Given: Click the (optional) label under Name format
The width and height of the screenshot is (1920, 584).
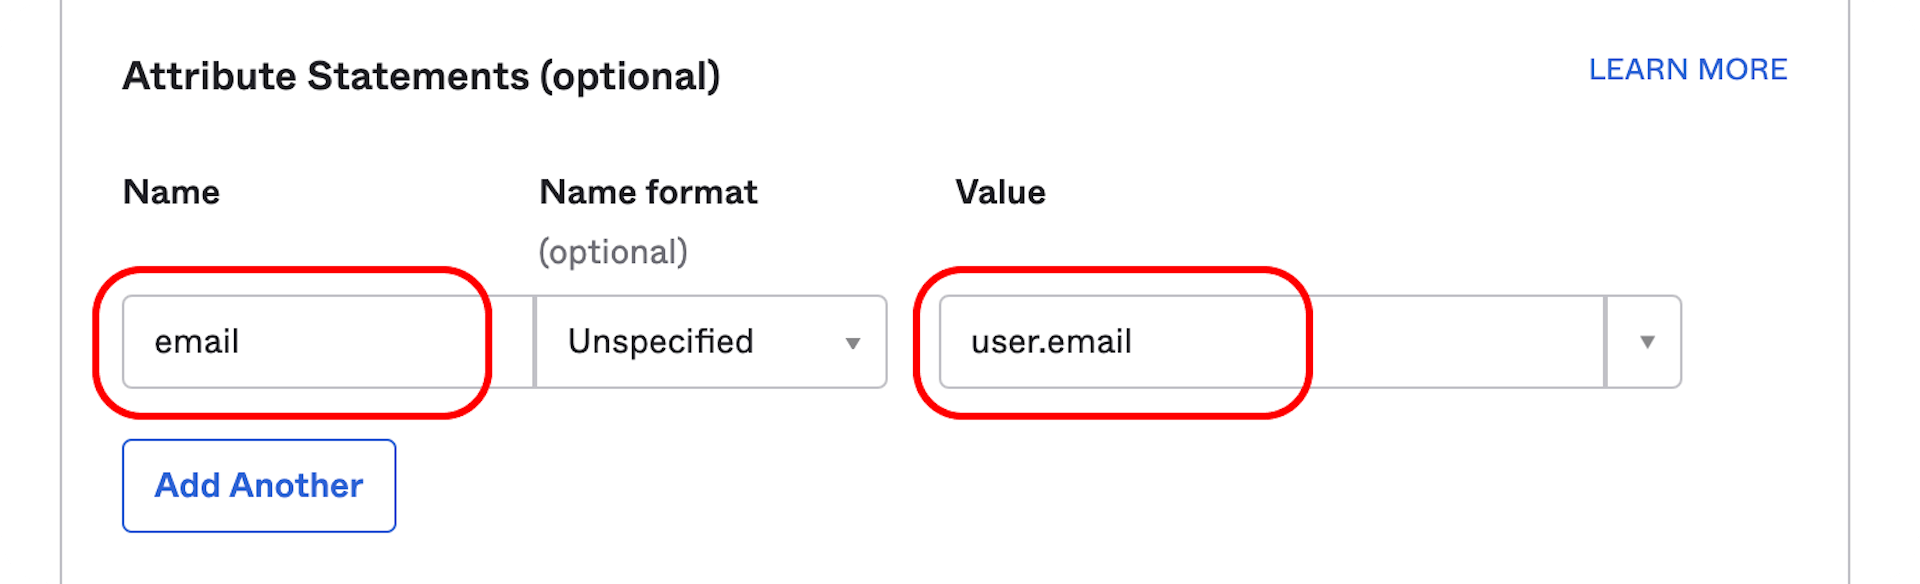Looking at the screenshot, I should point(612,252).
